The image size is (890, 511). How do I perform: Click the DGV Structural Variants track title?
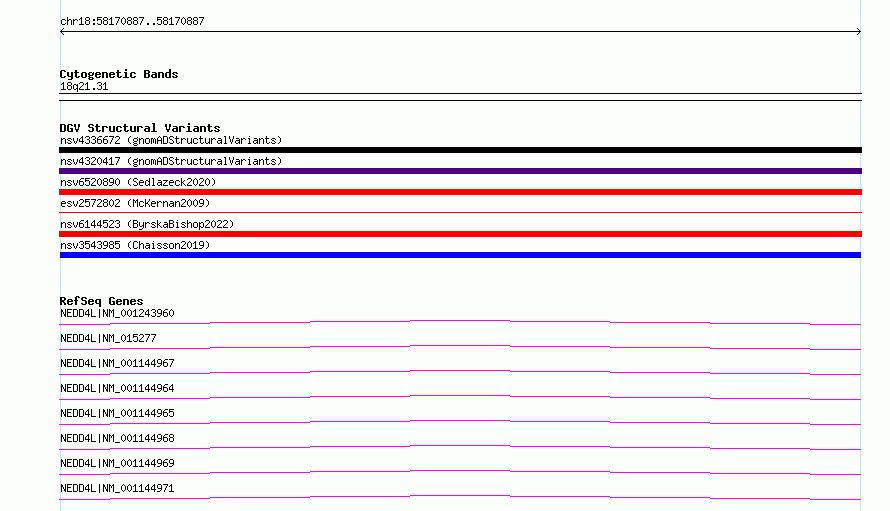click(x=140, y=128)
